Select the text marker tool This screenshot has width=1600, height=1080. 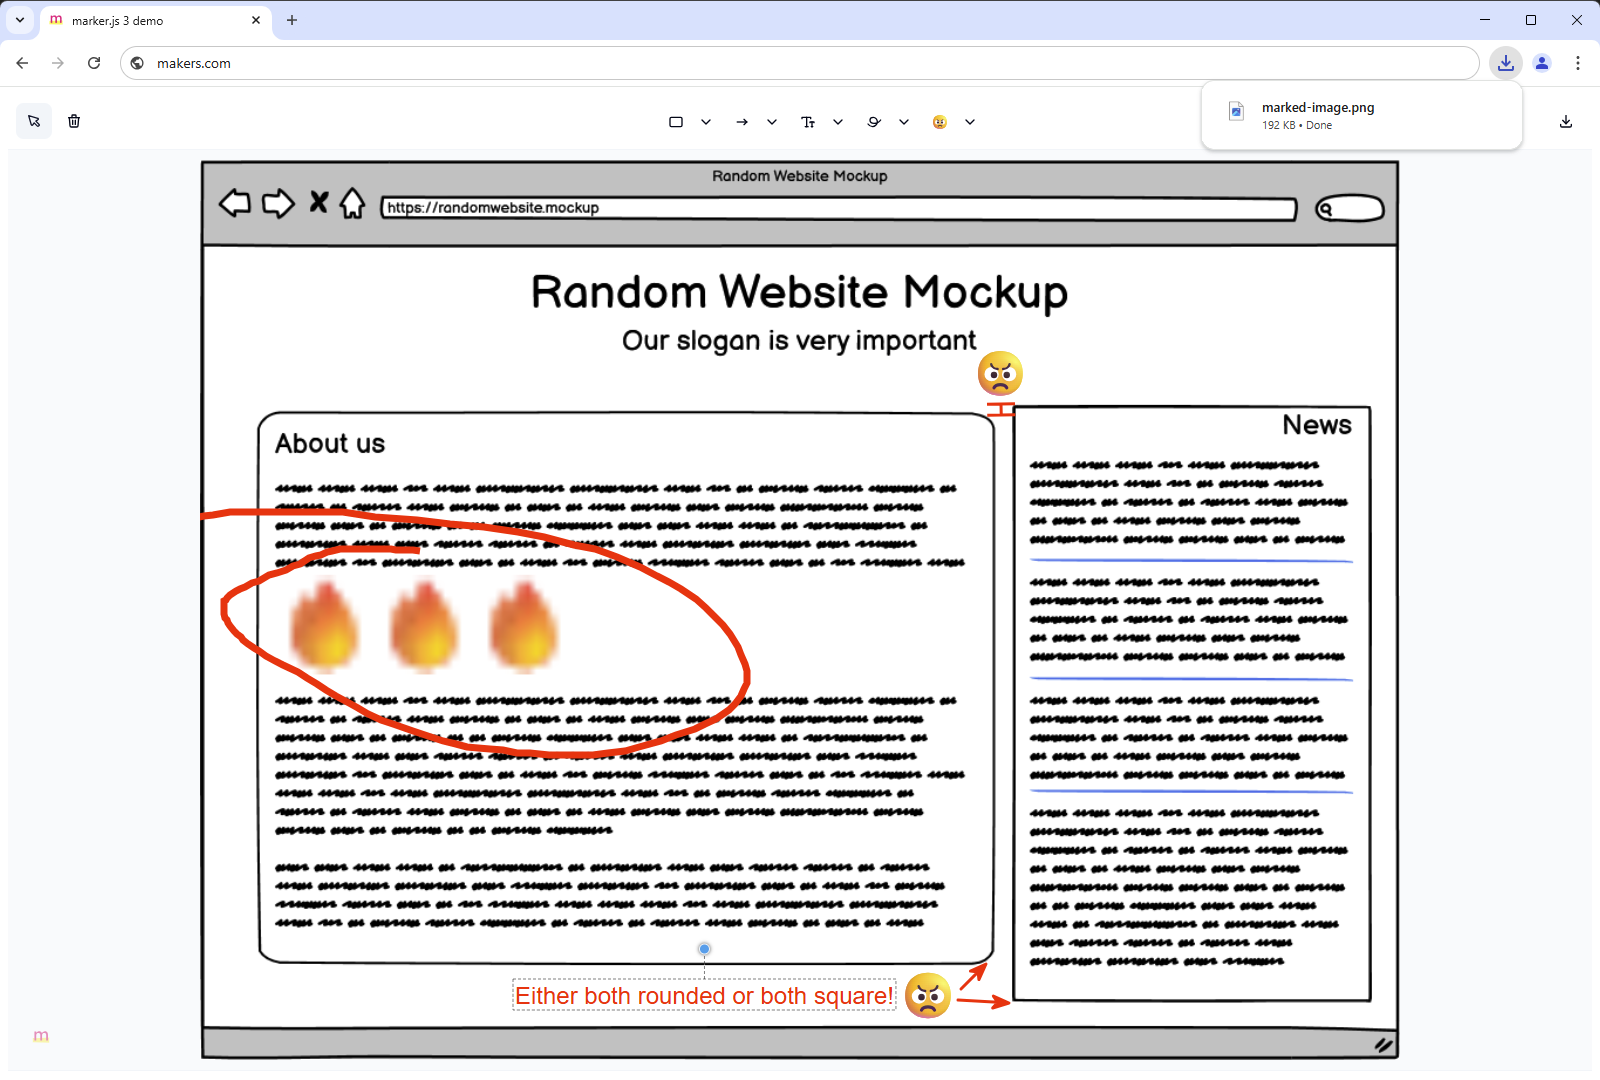coord(808,122)
